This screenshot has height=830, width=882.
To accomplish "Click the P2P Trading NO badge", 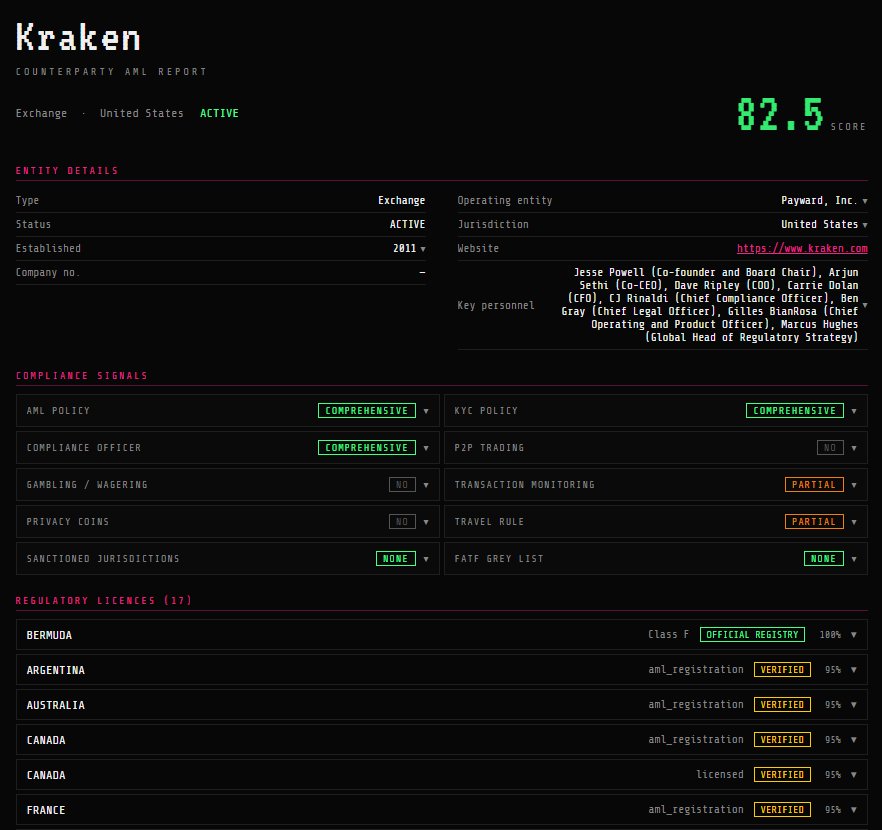I will pos(830,448).
